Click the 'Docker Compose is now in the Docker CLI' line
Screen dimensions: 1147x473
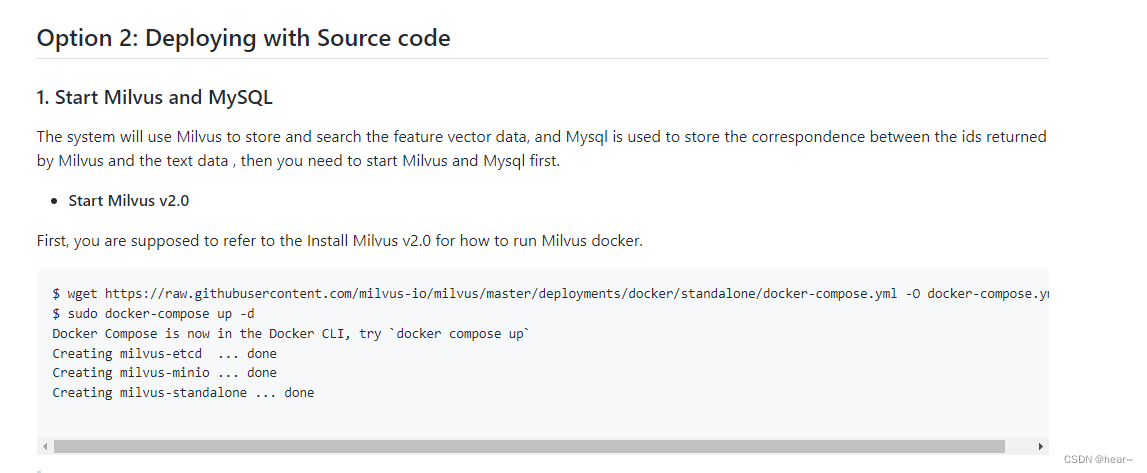point(290,333)
